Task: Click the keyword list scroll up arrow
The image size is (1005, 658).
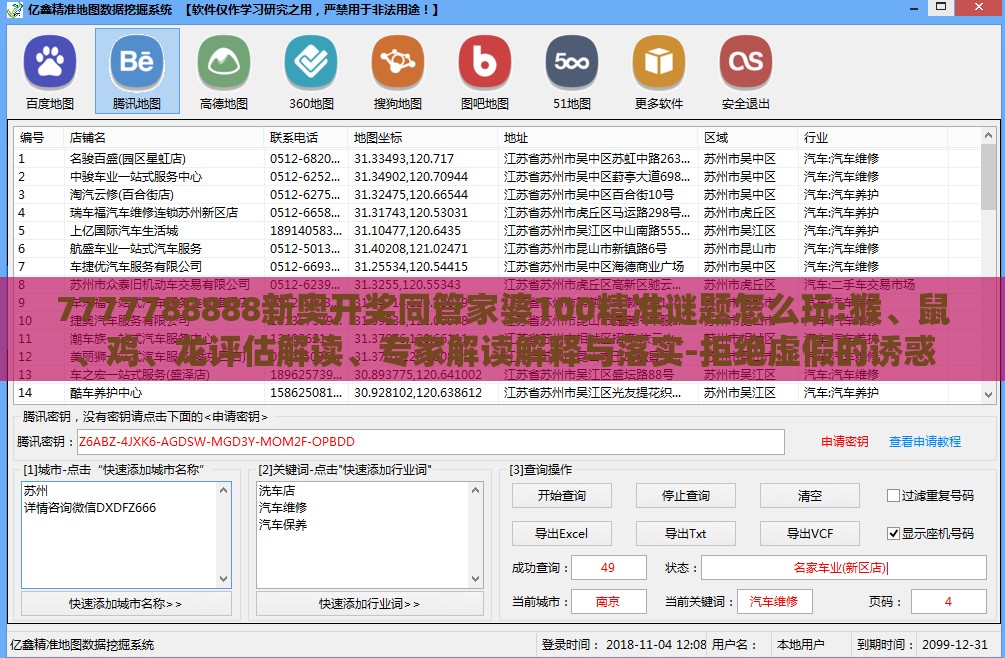Action: pyautogui.click(x=476, y=491)
